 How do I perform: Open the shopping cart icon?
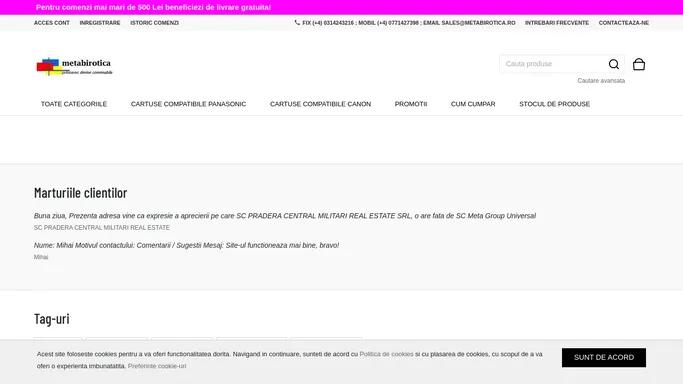[639, 64]
